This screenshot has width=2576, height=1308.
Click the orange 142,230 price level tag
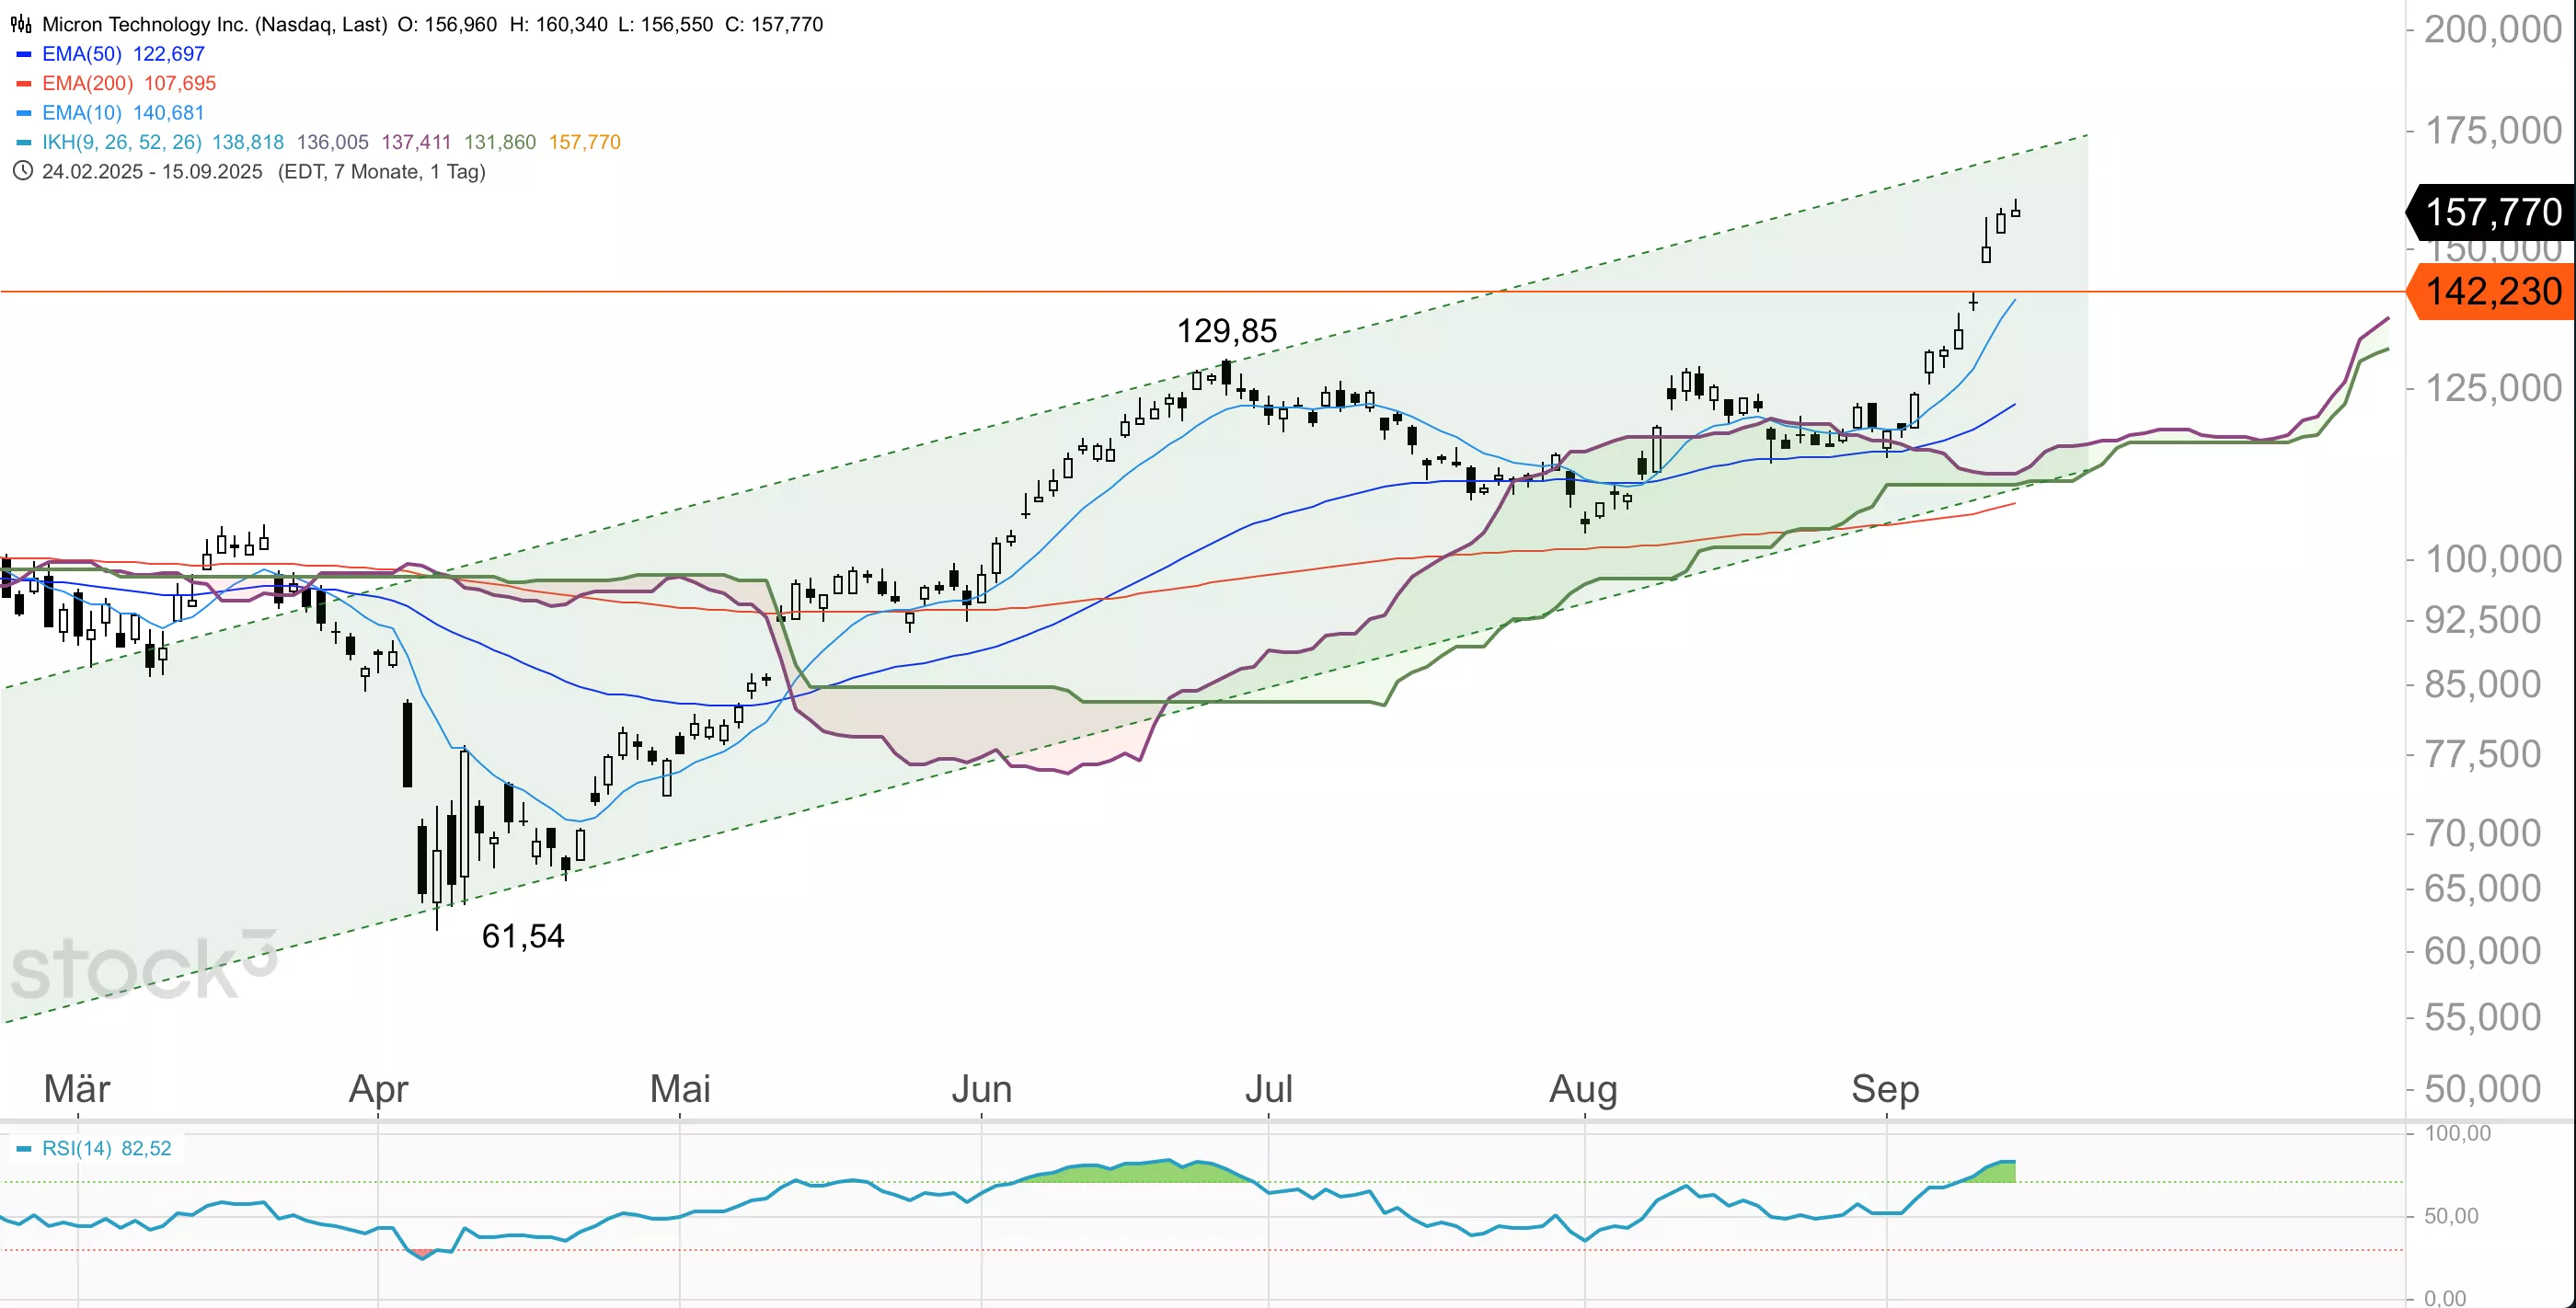point(2490,291)
